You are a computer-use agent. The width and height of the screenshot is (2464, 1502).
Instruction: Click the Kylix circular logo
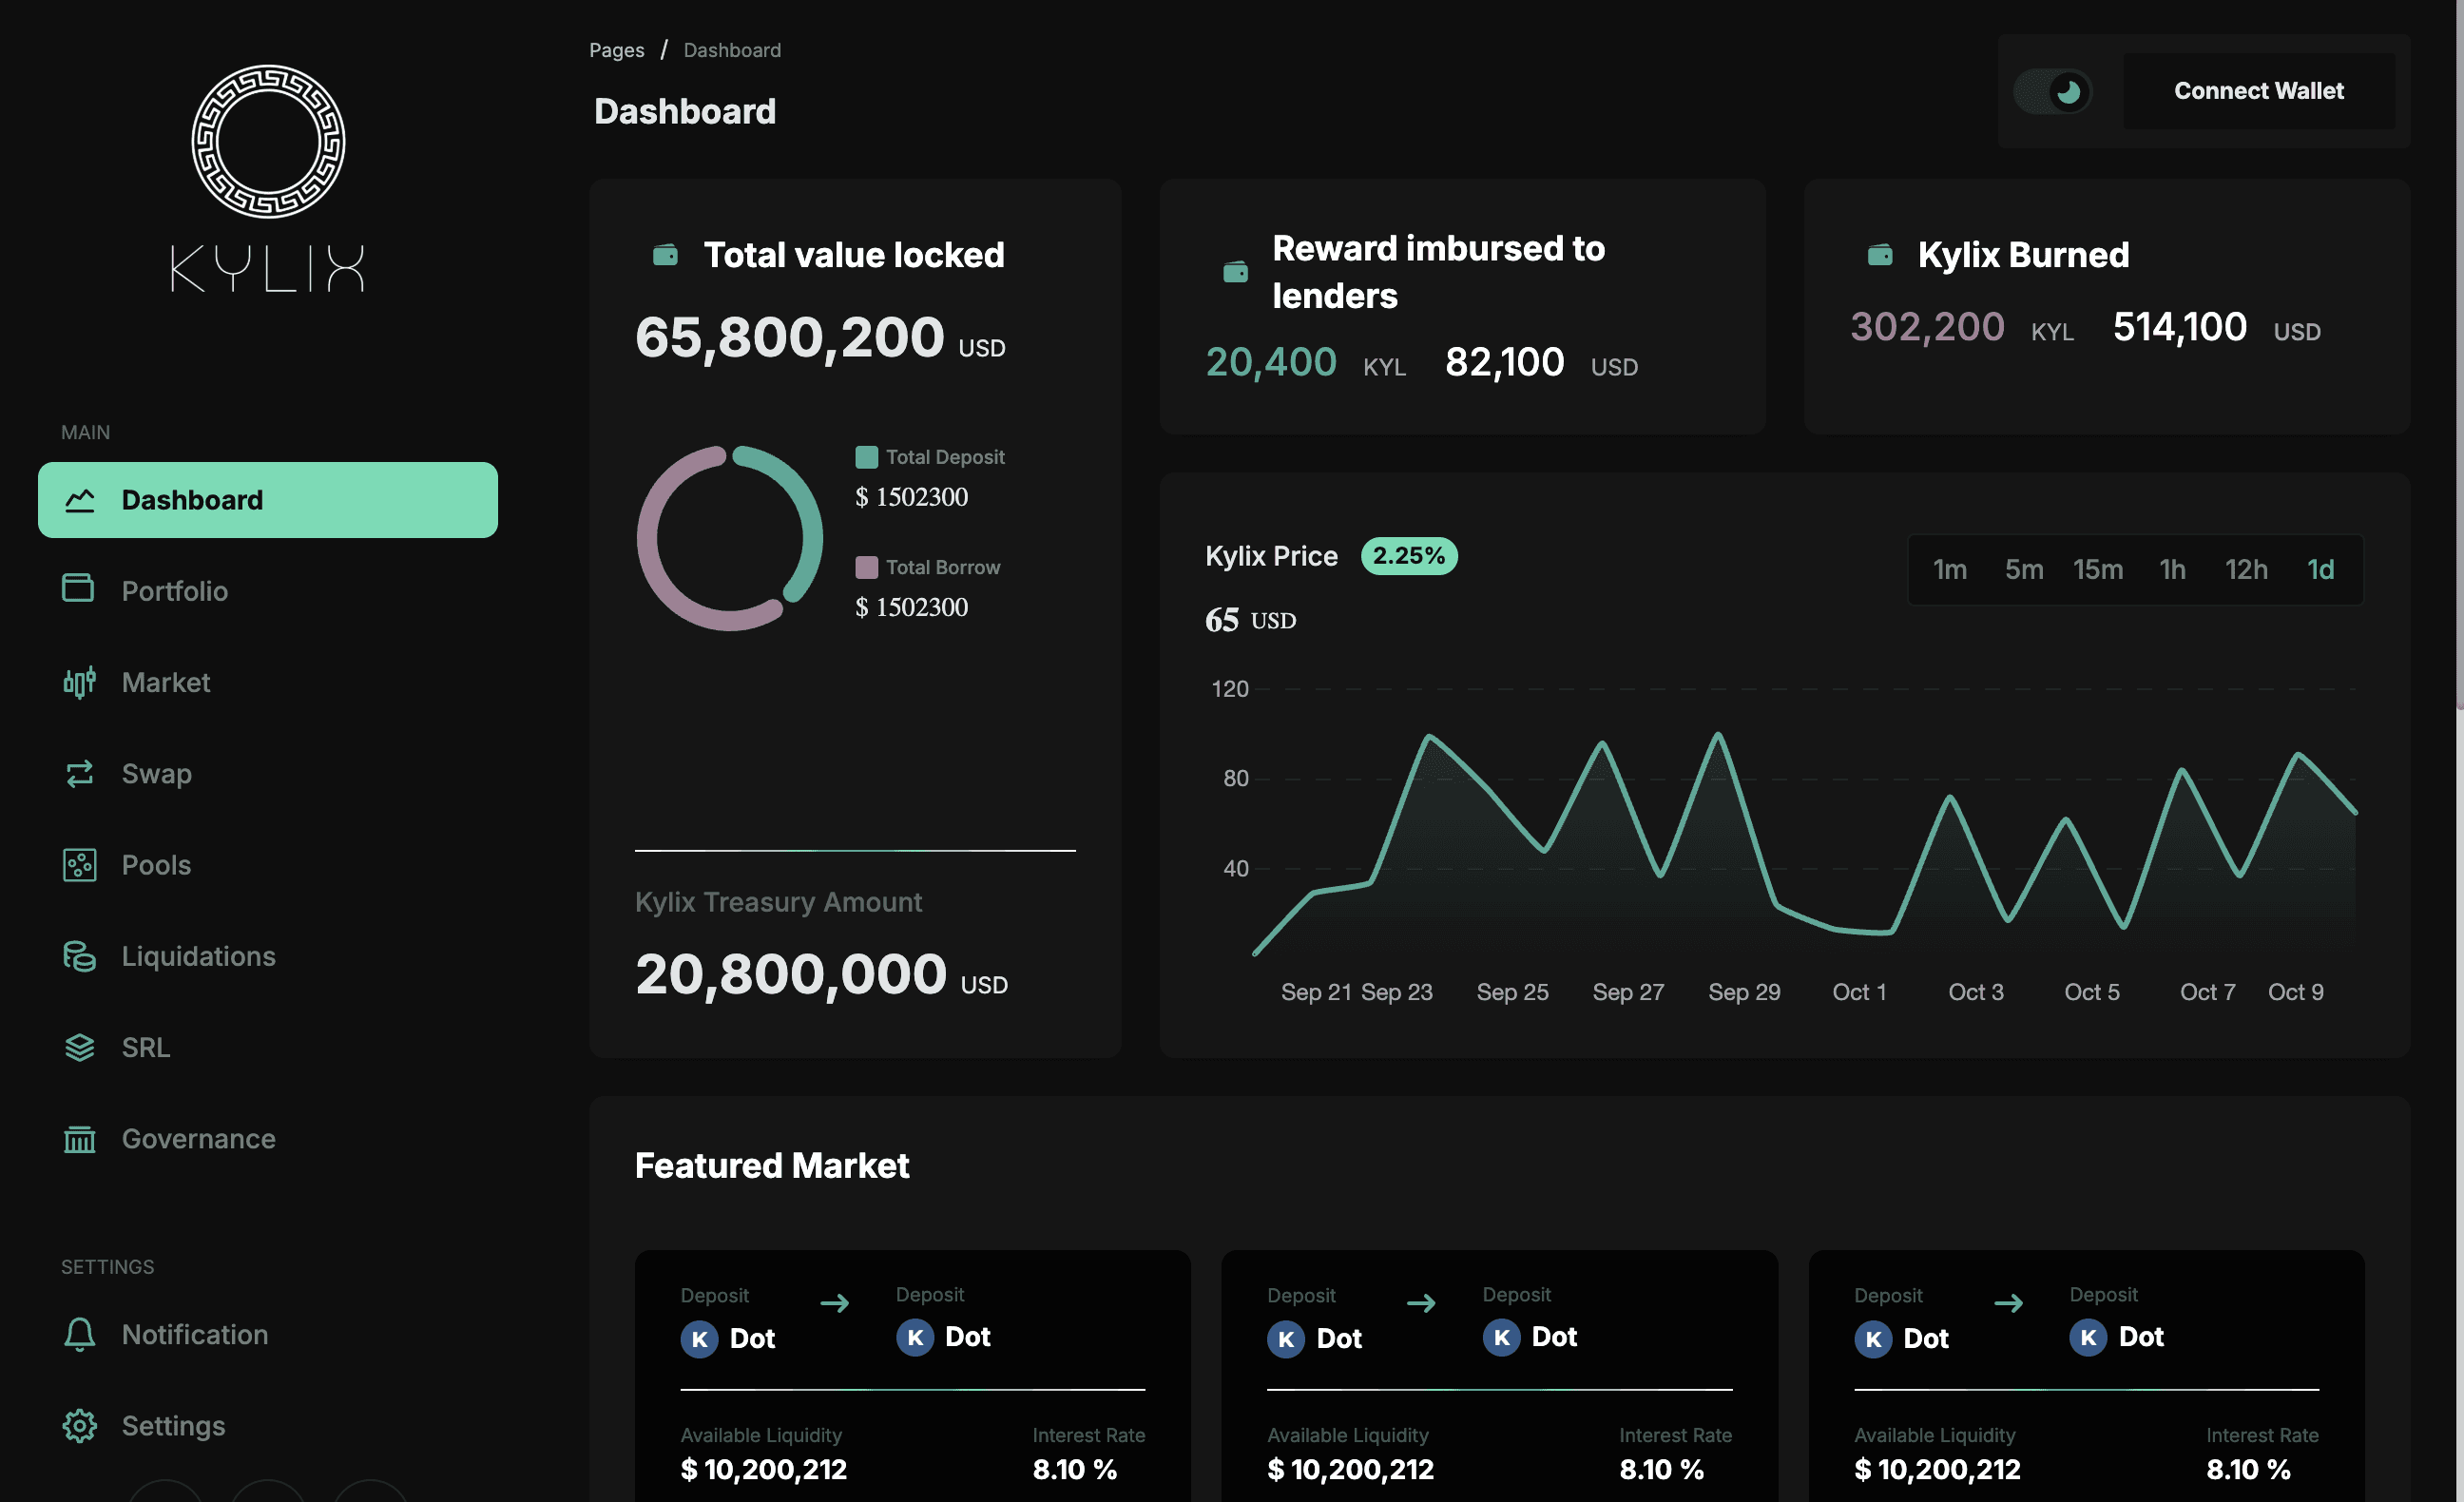point(268,141)
